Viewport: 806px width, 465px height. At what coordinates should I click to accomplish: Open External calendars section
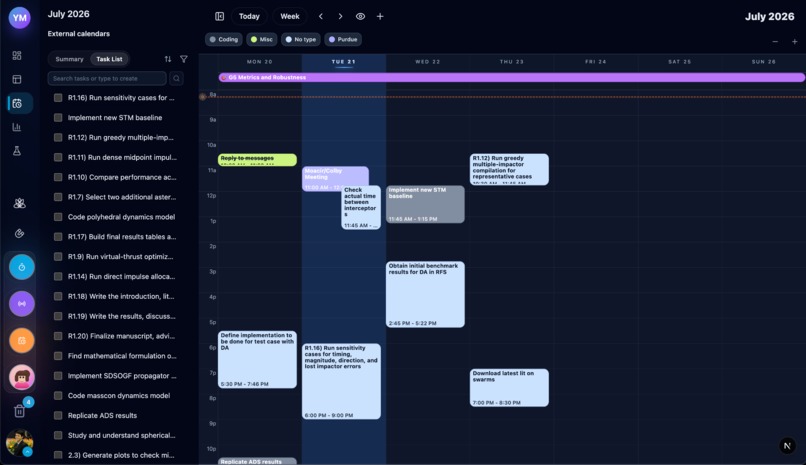click(79, 34)
